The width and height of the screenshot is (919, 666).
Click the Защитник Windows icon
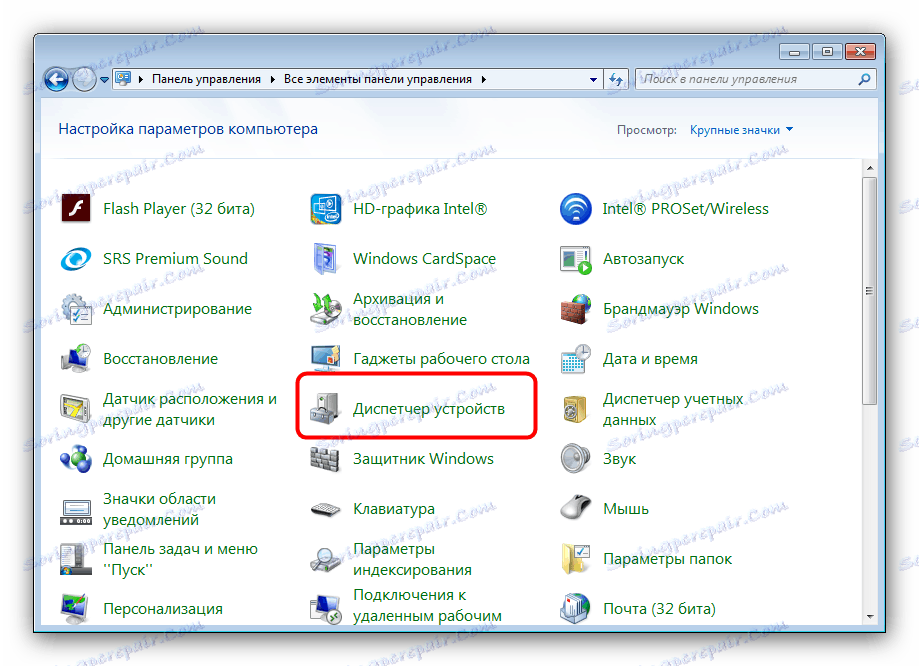325,459
